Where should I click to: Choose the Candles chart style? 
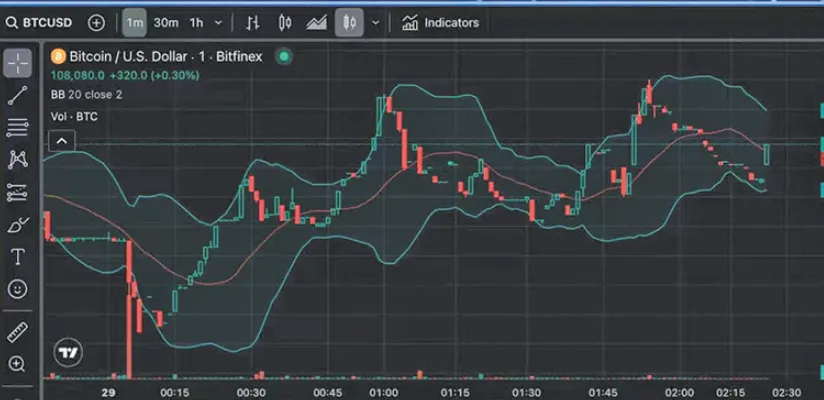pyautogui.click(x=285, y=23)
